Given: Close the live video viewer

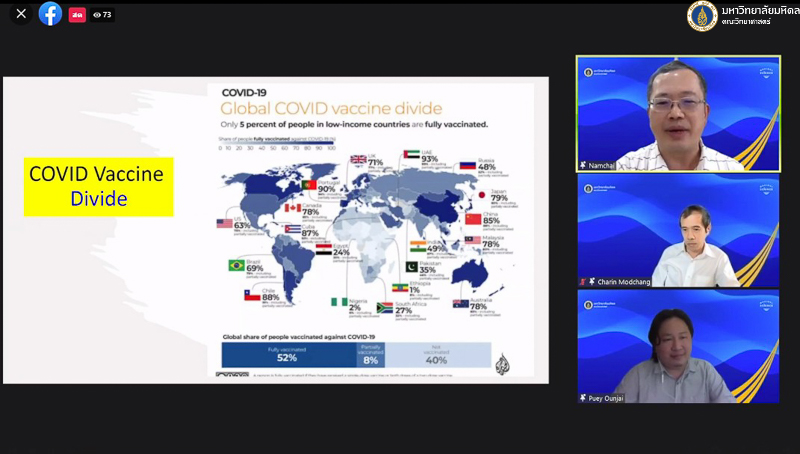Looking at the screenshot, I should tap(20, 14).
